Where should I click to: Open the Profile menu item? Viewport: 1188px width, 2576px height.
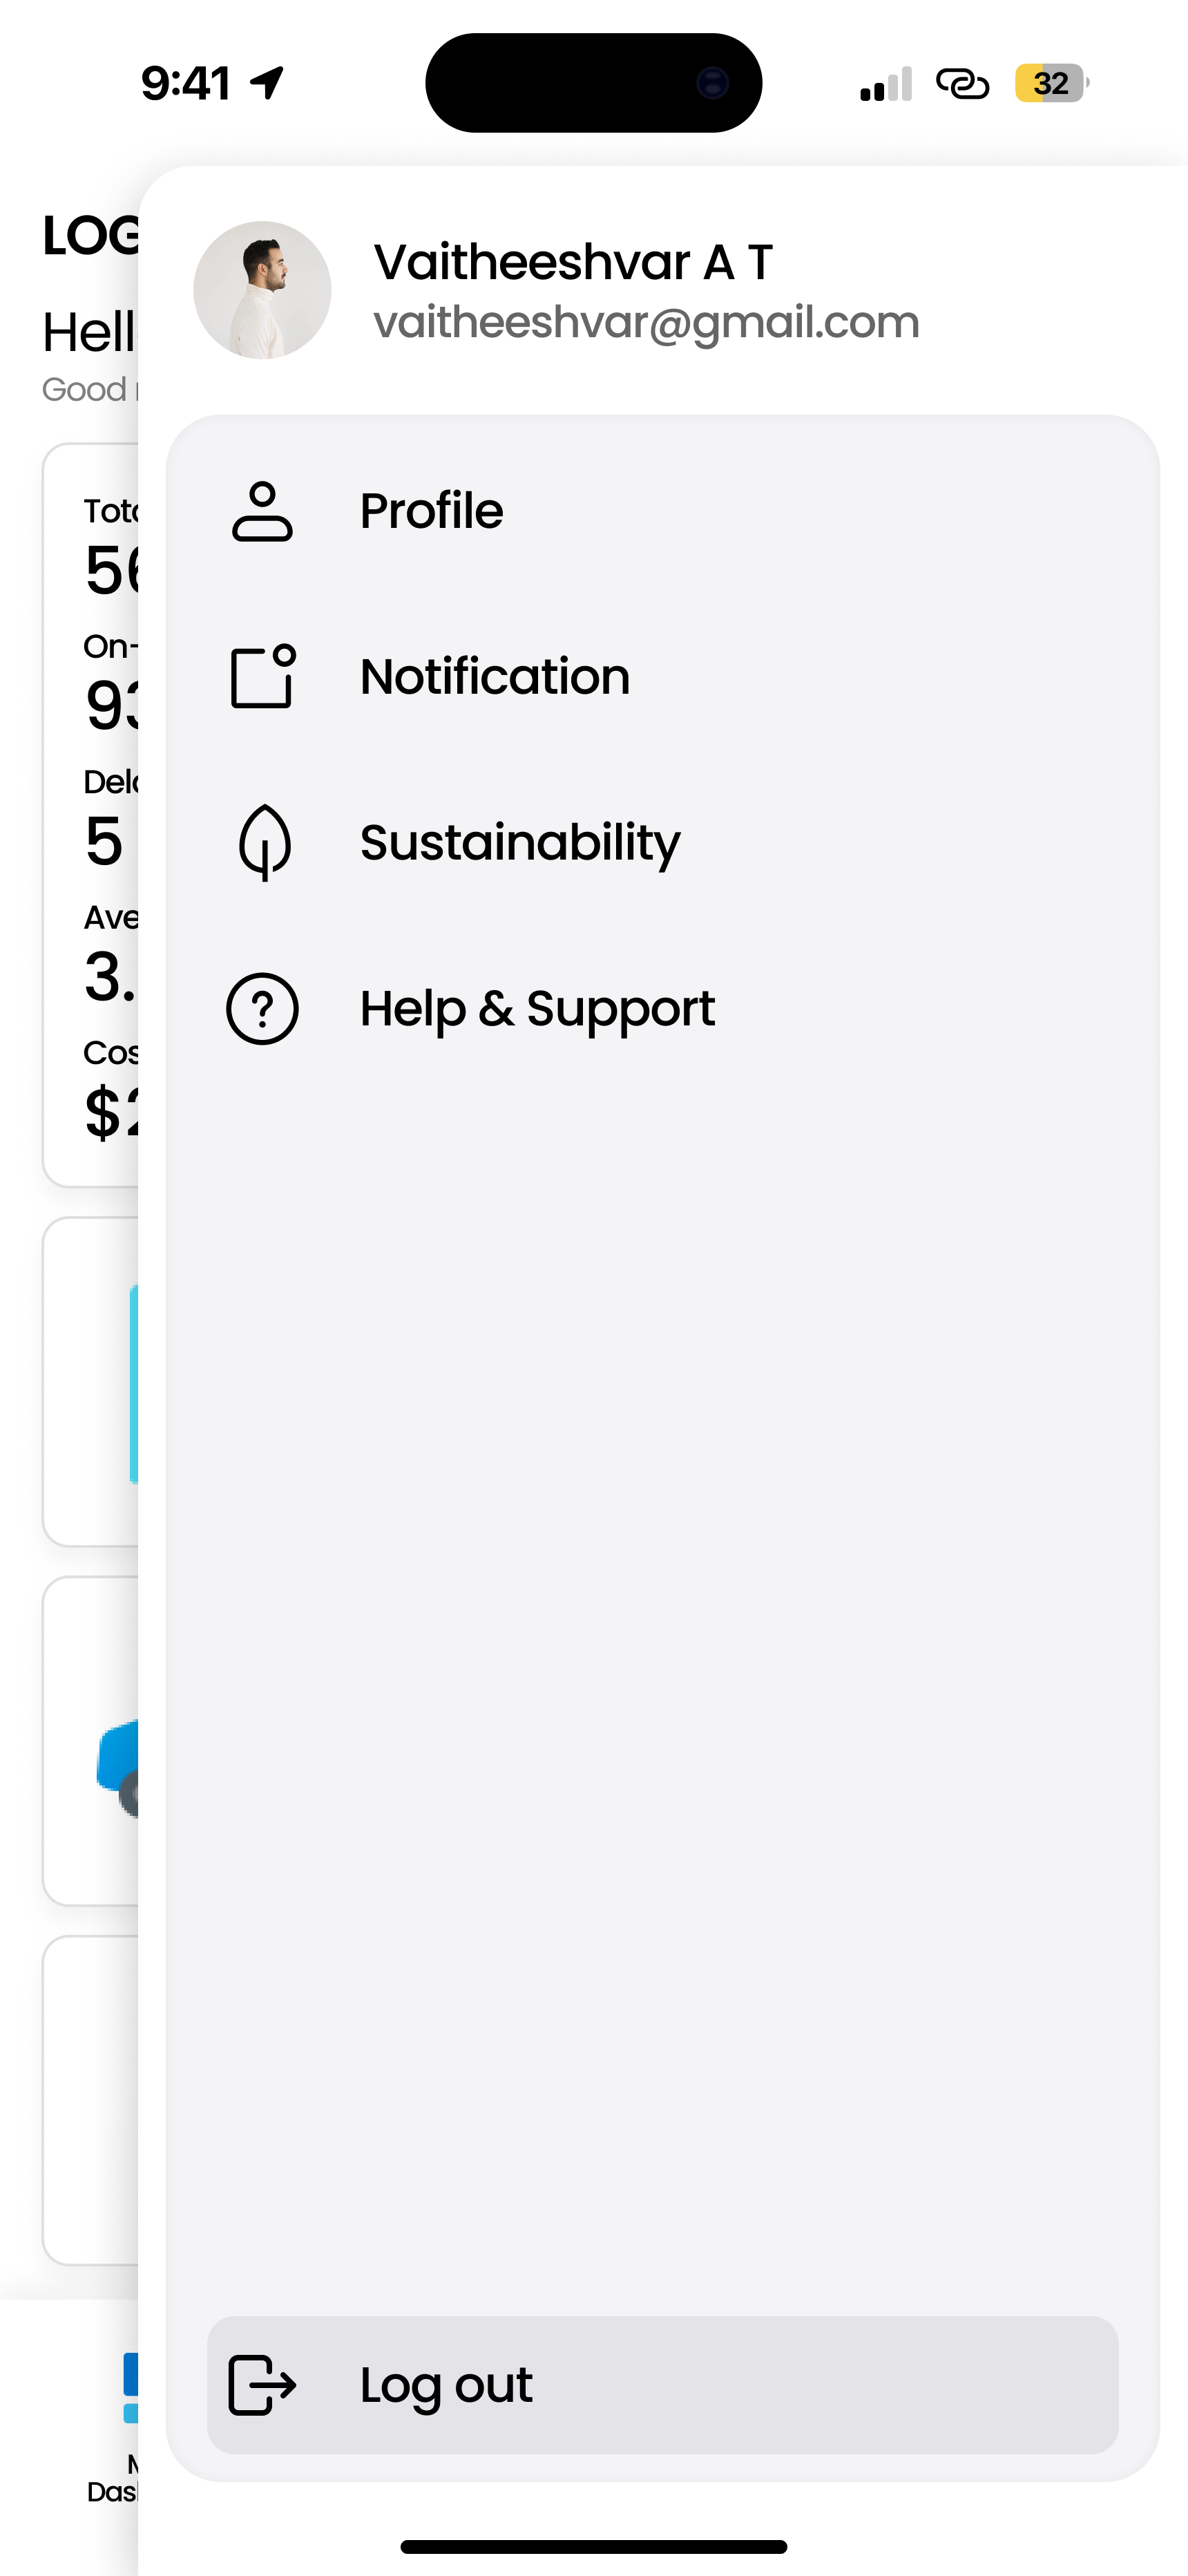coord(662,511)
